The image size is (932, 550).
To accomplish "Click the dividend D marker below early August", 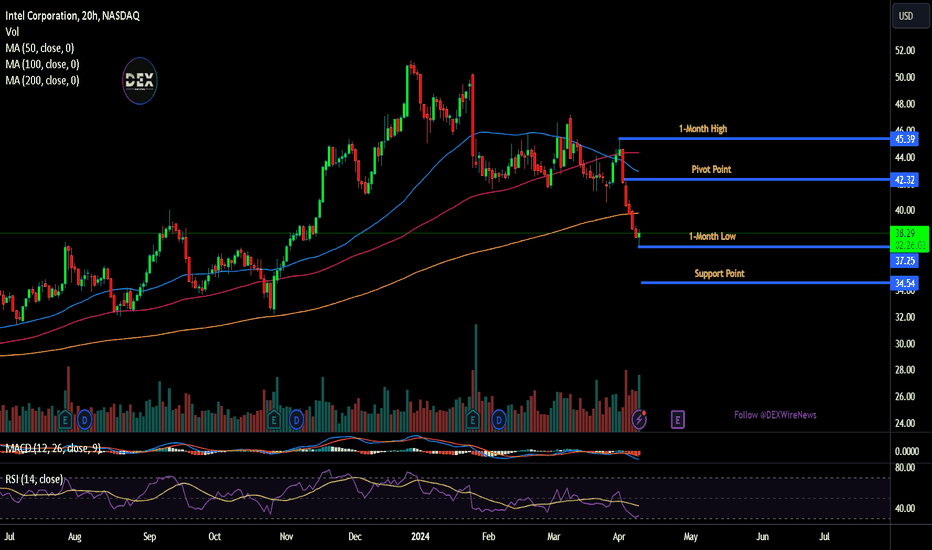I will click(x=84, y=420).
